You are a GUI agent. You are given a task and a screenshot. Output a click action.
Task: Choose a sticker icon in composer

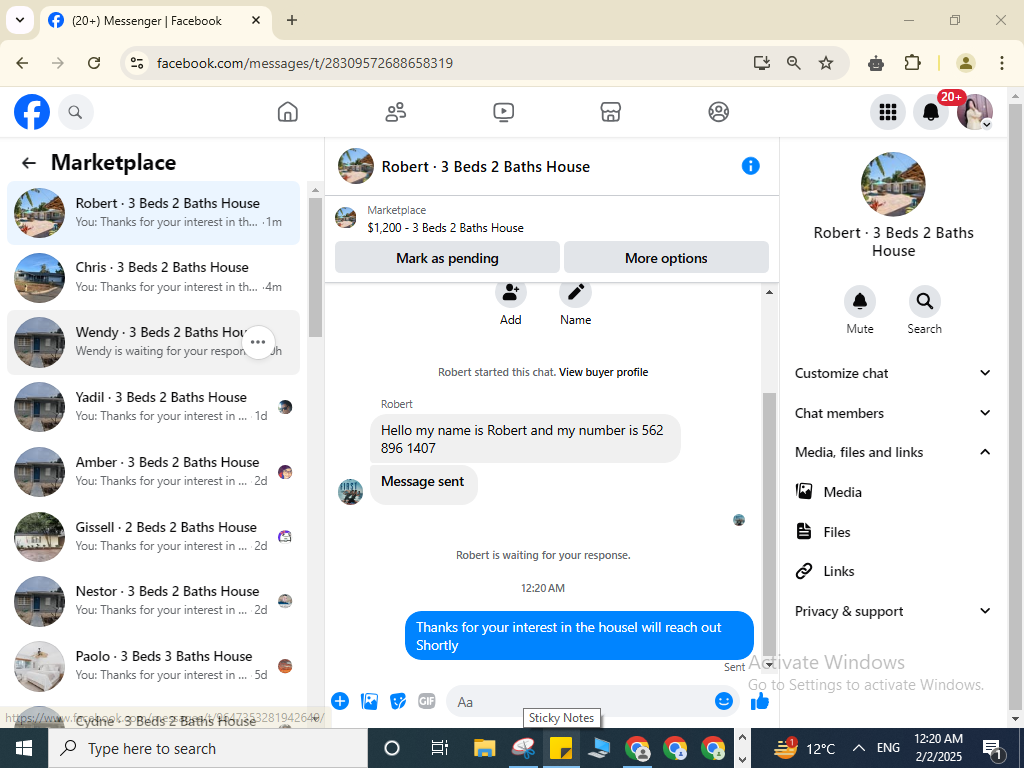pos(398,701)
